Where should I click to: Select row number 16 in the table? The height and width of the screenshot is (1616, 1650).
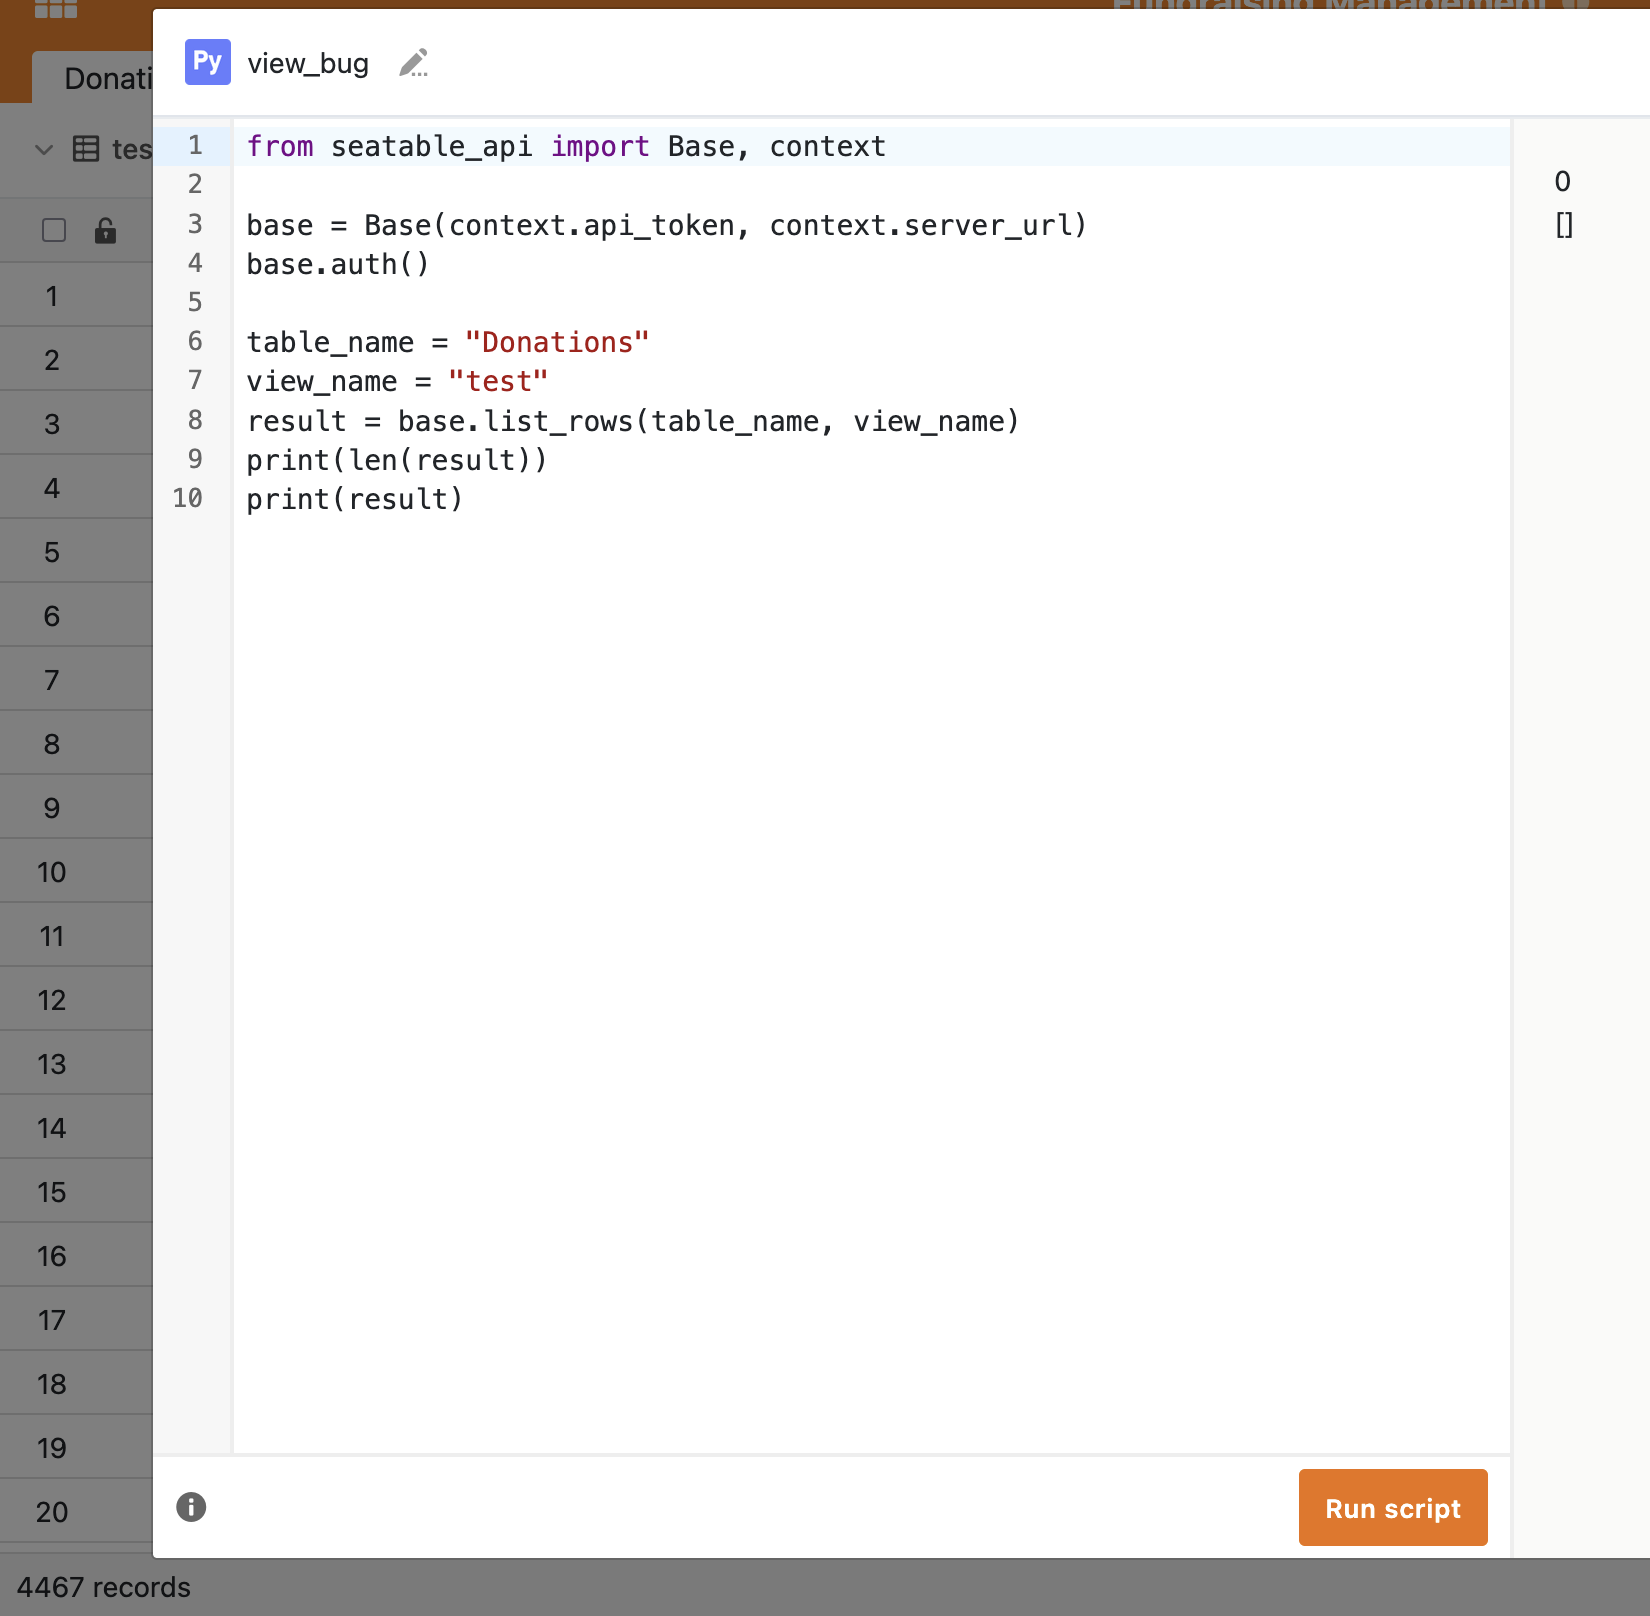(52, 1256)
